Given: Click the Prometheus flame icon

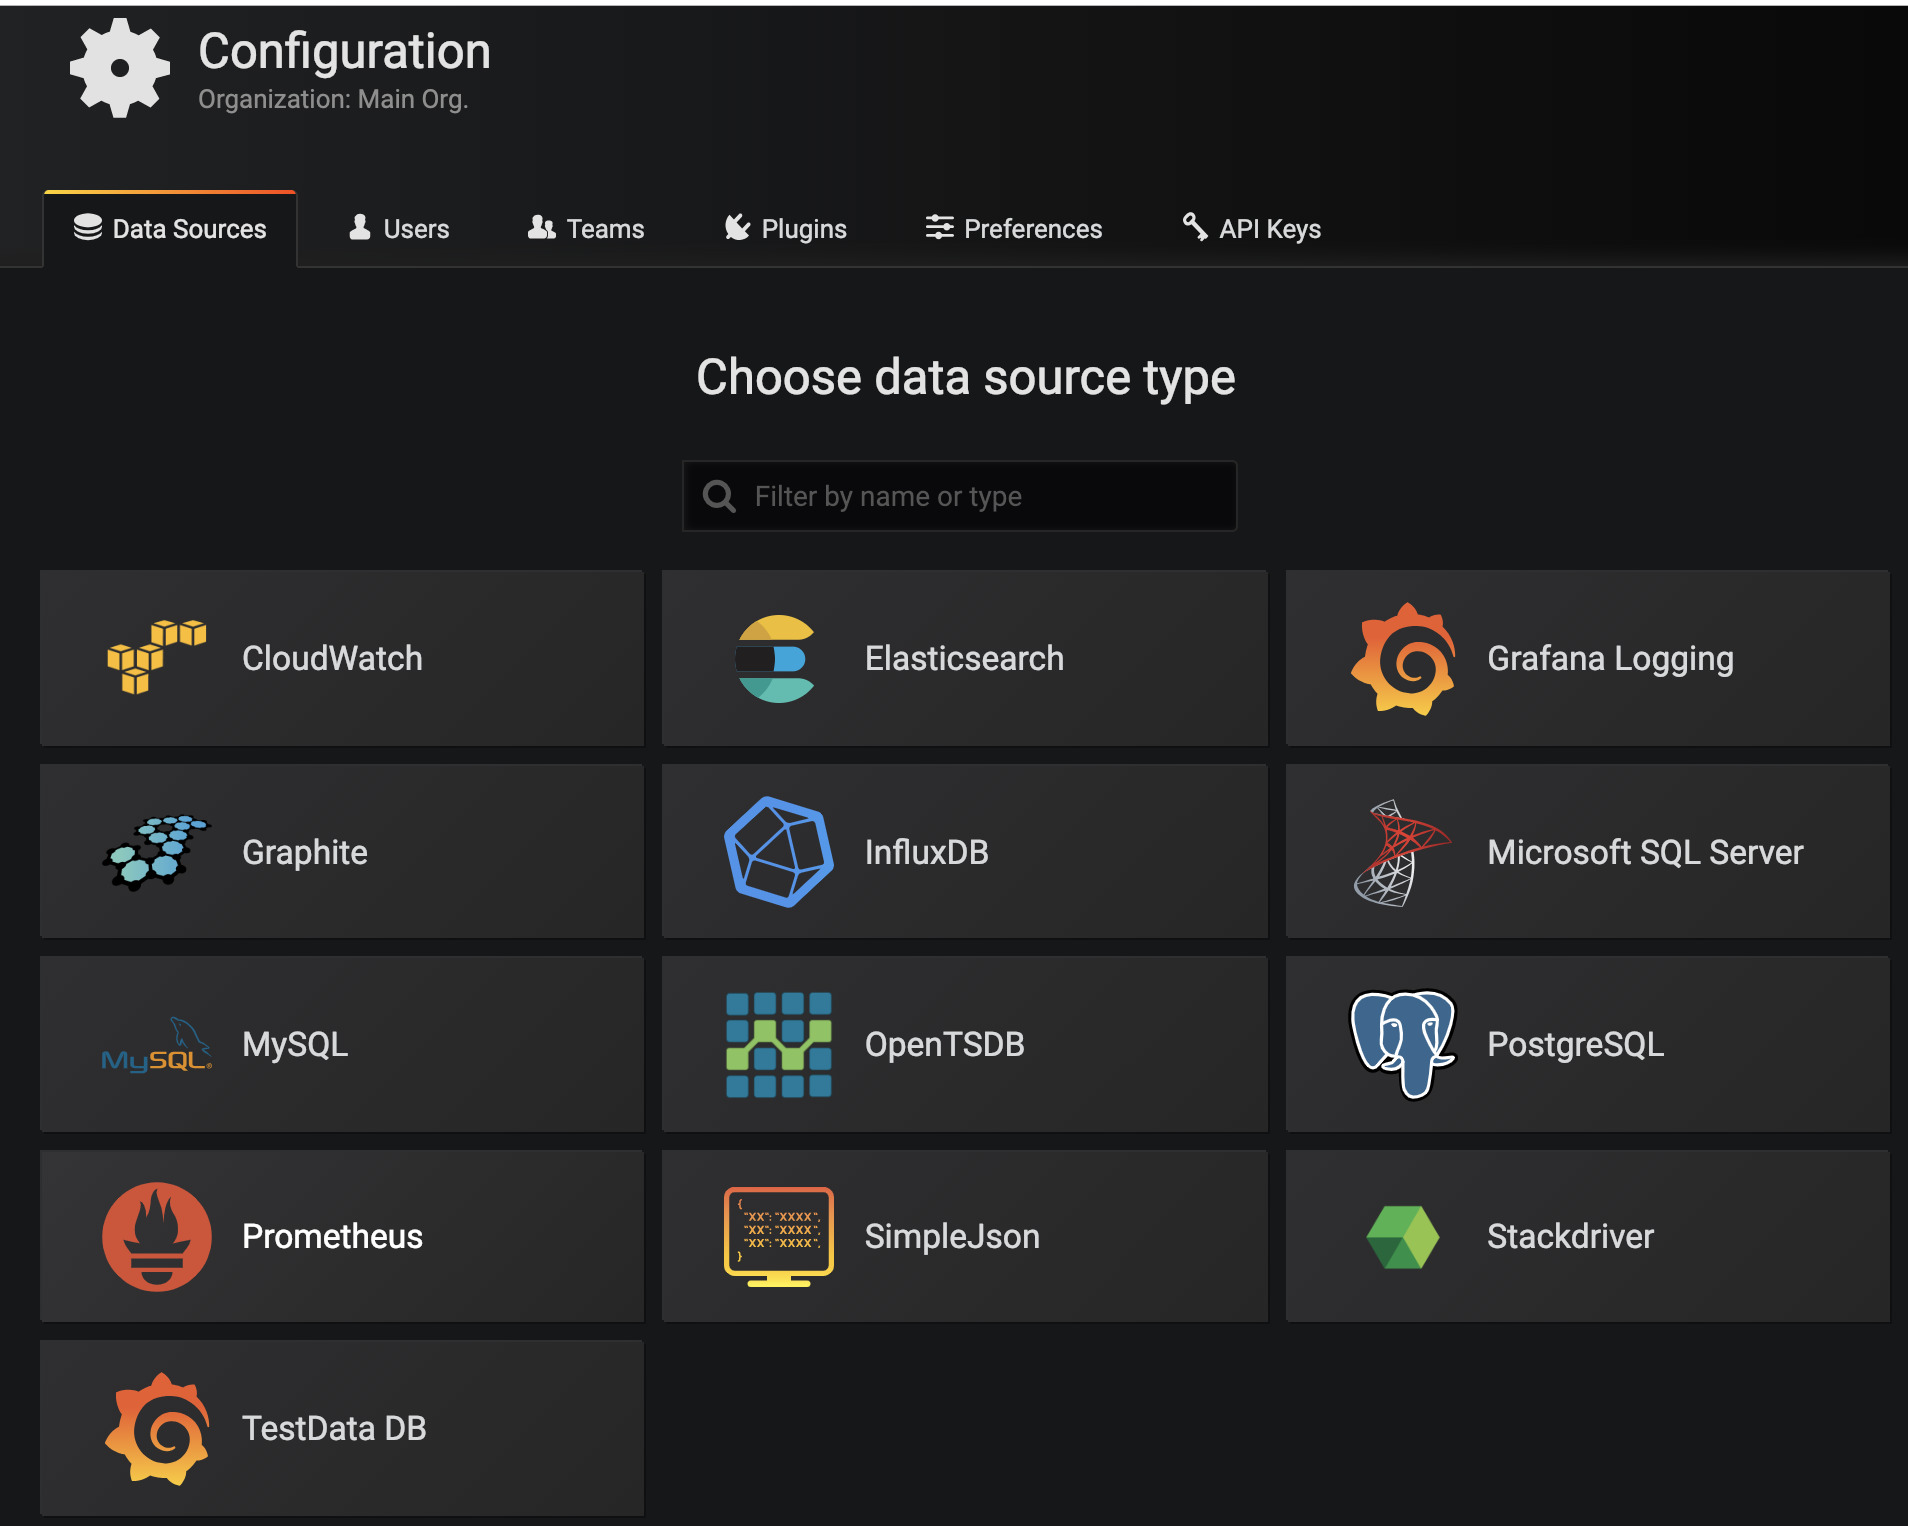Looking at the screenshot, I should click(157, 1237).
